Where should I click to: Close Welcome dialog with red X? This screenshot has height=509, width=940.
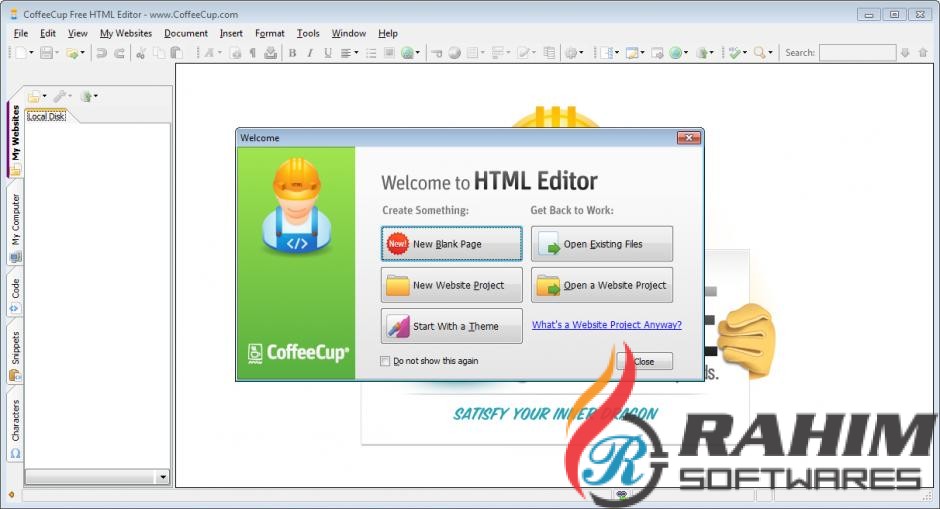pos(689,138)
